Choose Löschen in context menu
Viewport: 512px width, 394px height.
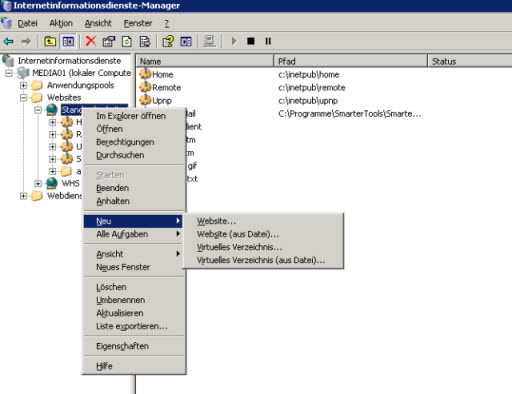click(133, 287)
